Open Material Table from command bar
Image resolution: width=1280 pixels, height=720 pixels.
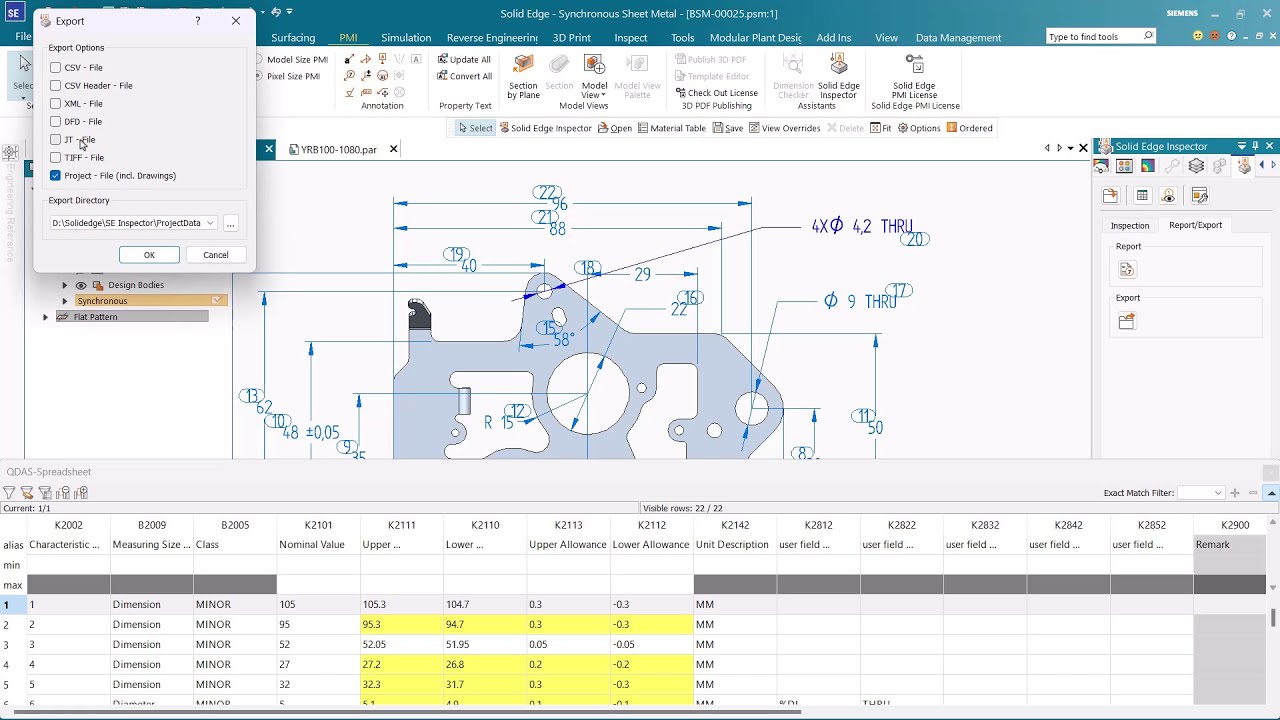(x=672, y=128)
